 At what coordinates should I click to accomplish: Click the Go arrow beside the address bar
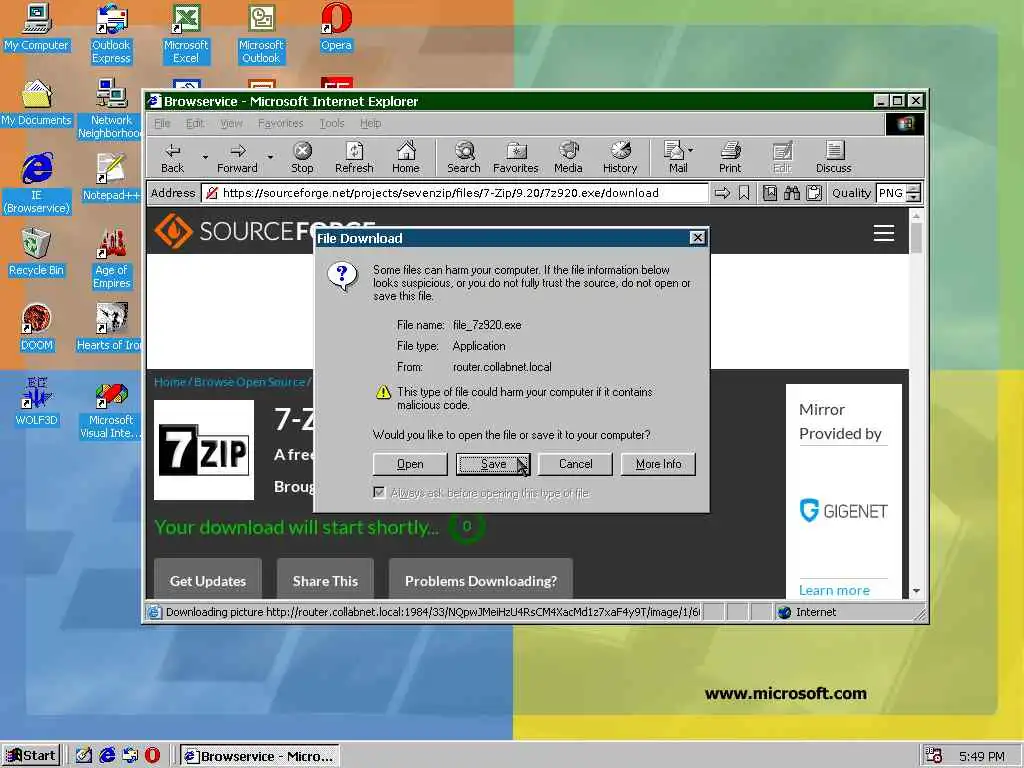pos(722,193)
